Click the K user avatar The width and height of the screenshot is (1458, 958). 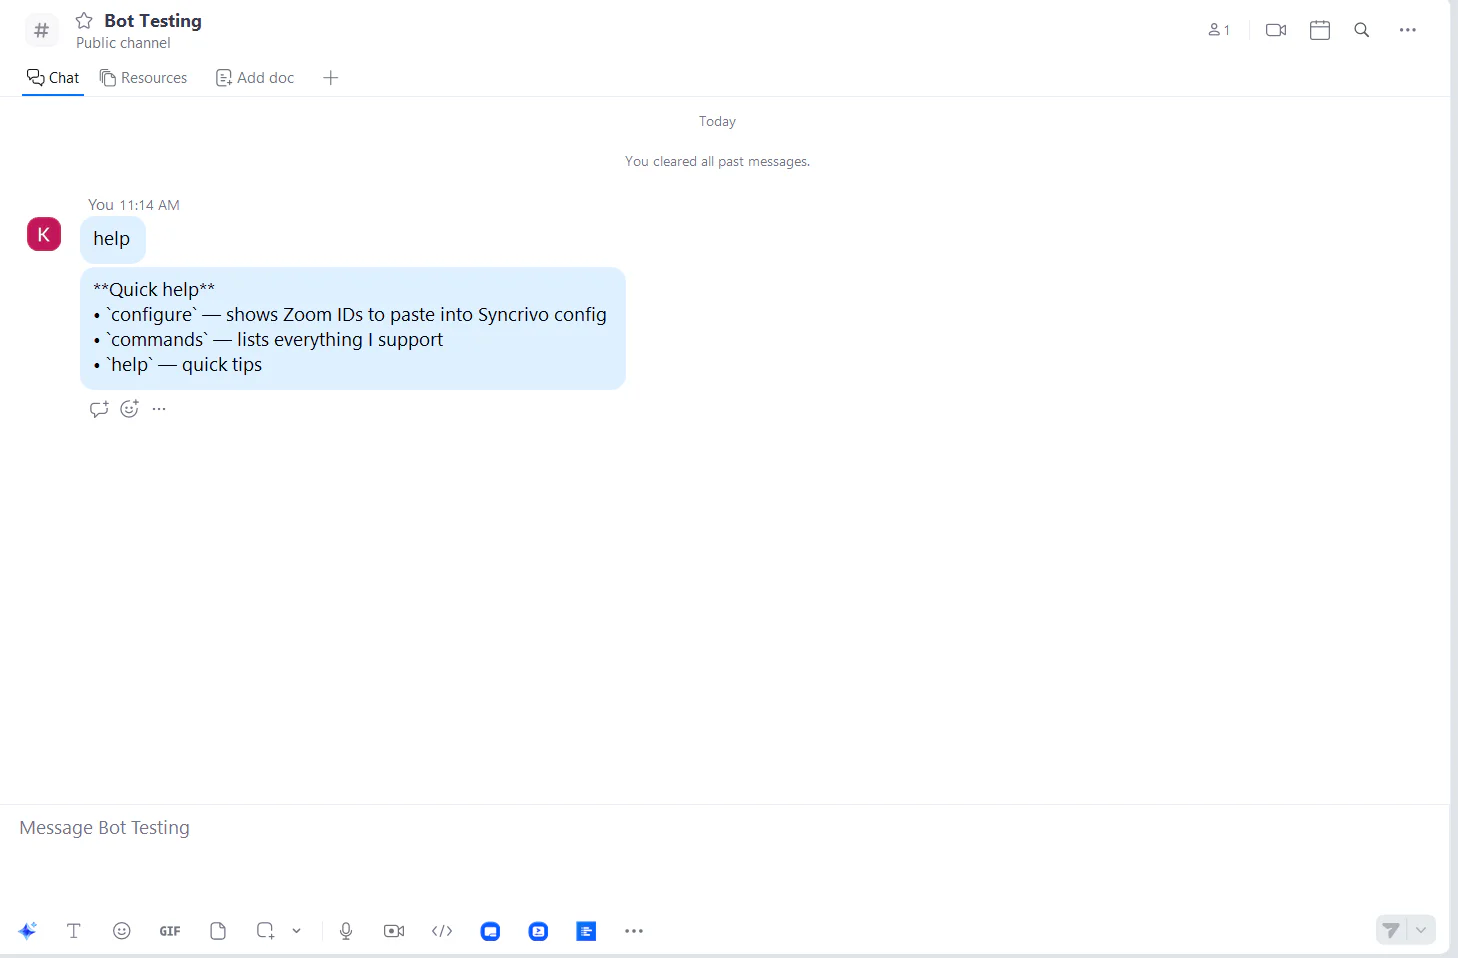44,234
